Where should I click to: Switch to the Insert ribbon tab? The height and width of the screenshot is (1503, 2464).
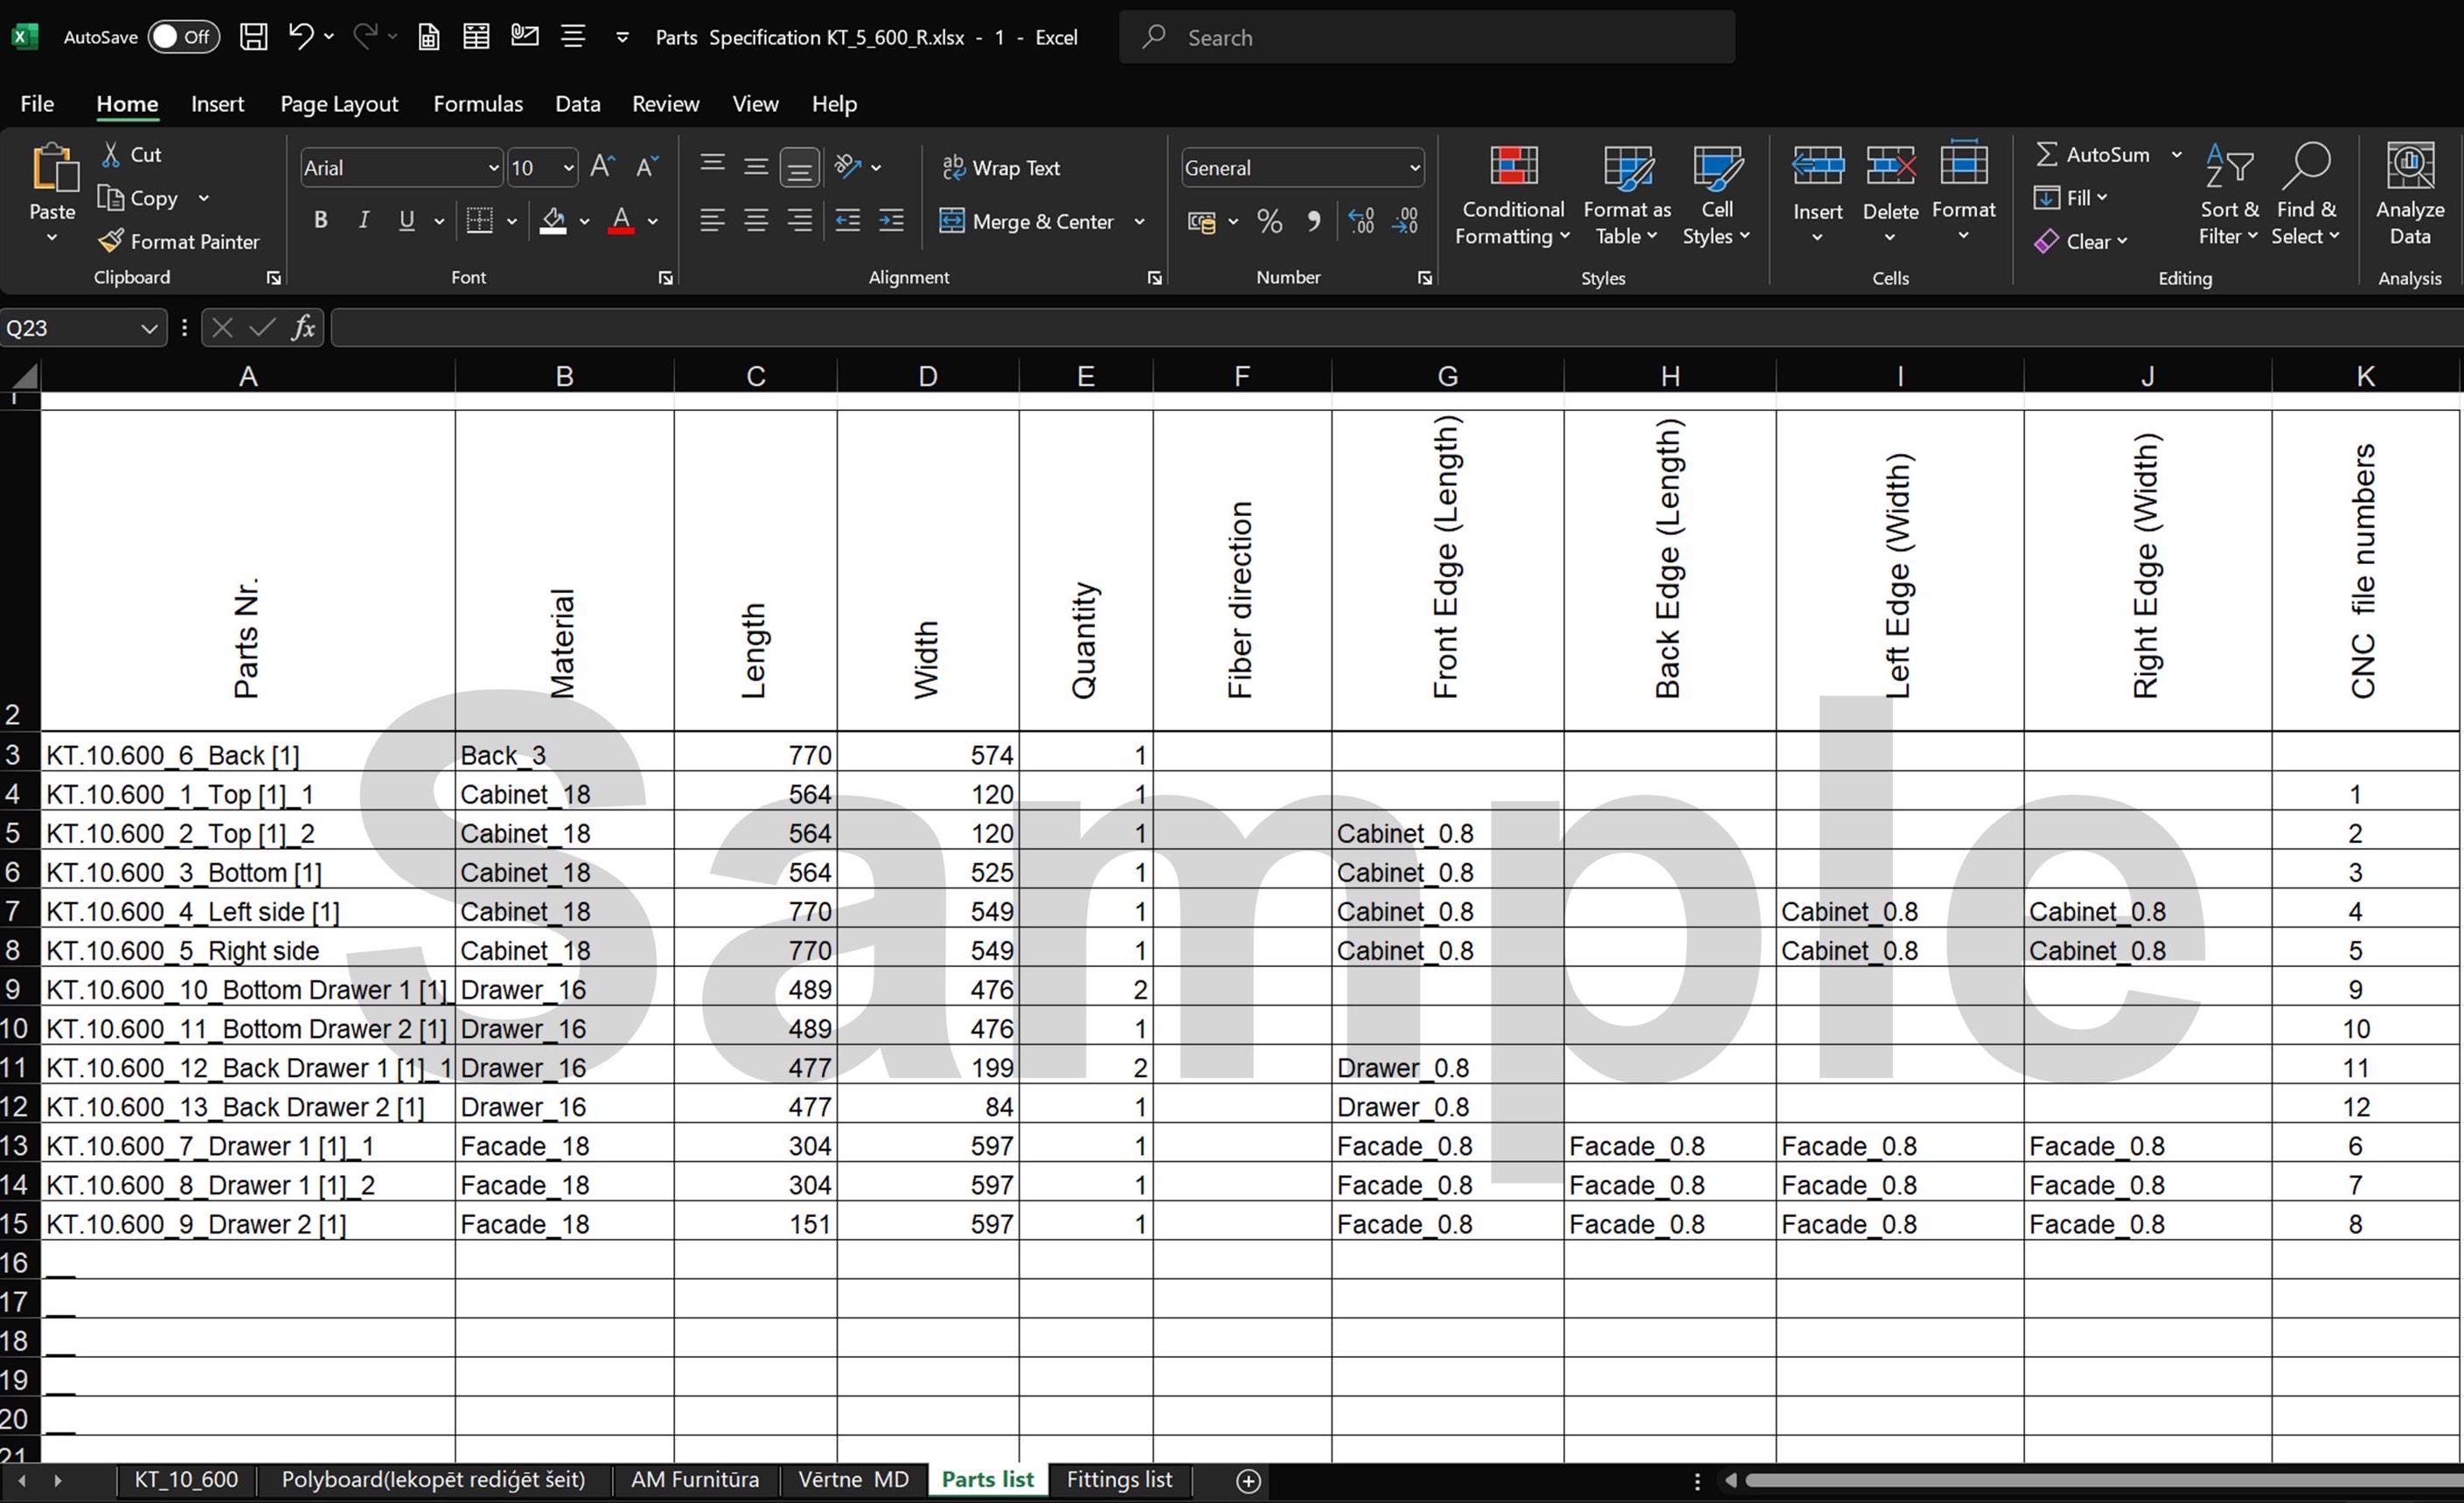pyautogui.click(x=217, y=104)
